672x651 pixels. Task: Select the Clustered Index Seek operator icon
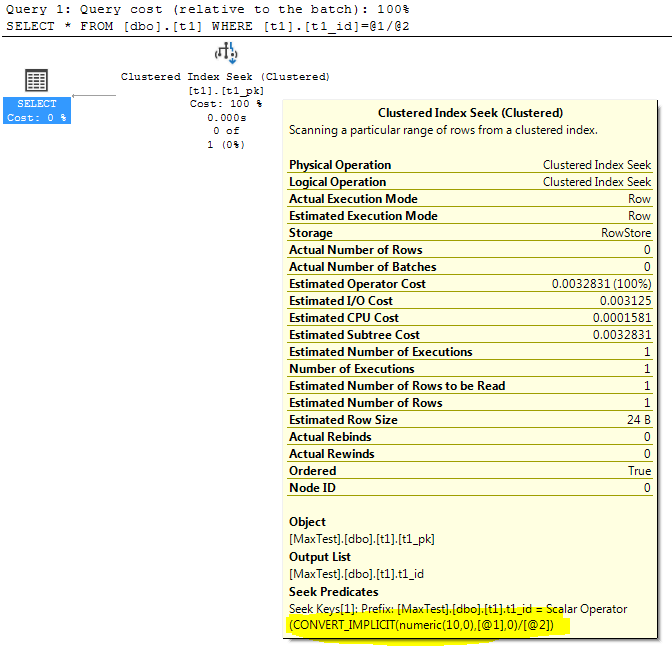pyautogui.click(x=226, y=53)
